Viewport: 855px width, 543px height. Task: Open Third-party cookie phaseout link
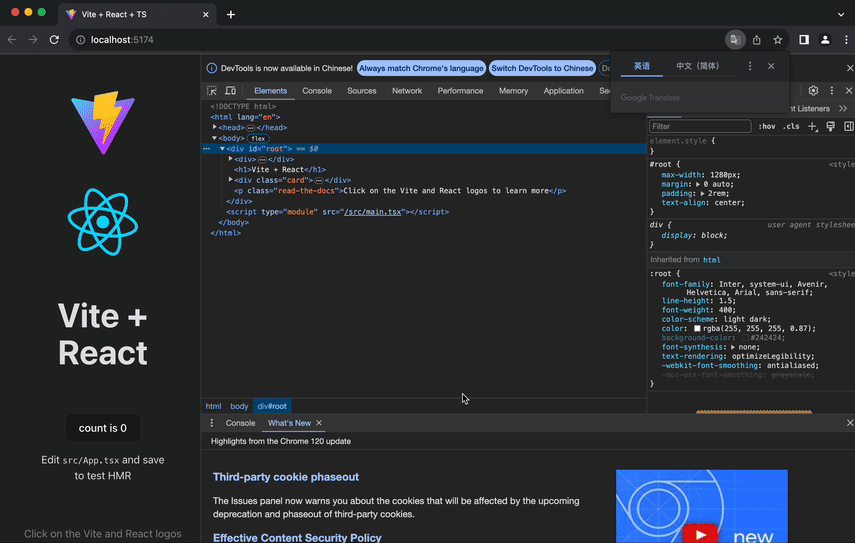[x=286, y=477]
